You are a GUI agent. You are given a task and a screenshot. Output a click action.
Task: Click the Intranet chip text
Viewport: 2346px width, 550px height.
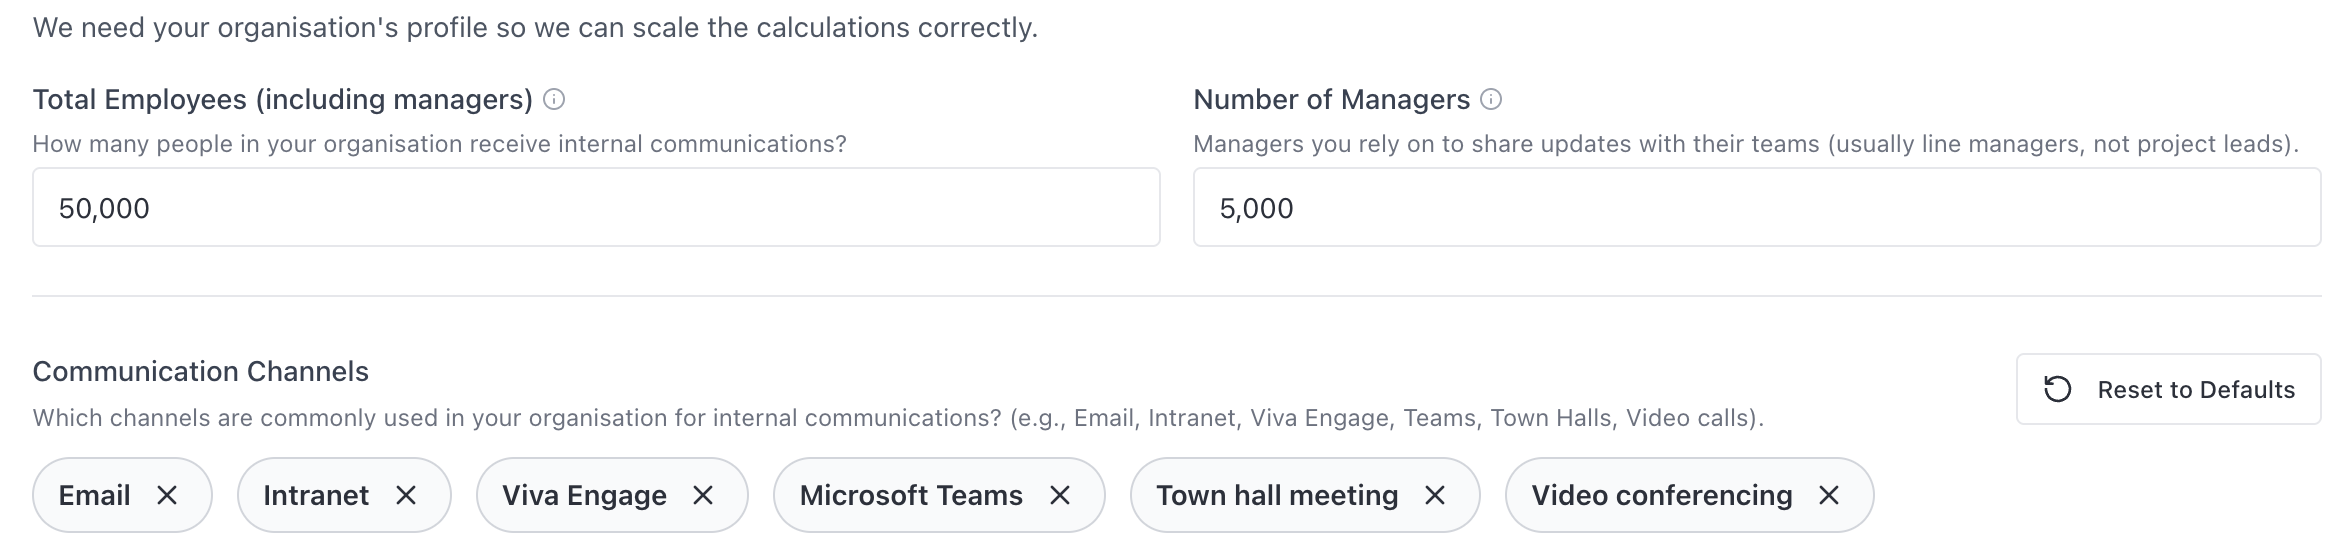pos(316,495)
